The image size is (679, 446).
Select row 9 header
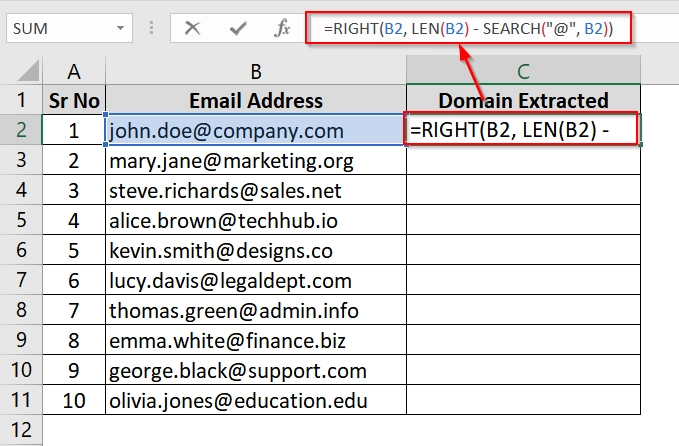click(21, 339)
